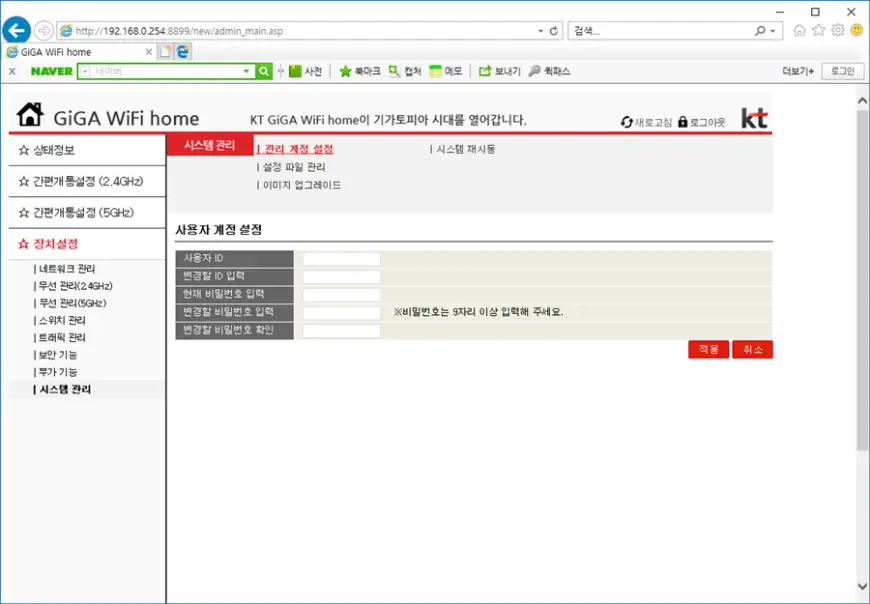Click the browser back arrow button
870x604 pixels.
(17, 30)
